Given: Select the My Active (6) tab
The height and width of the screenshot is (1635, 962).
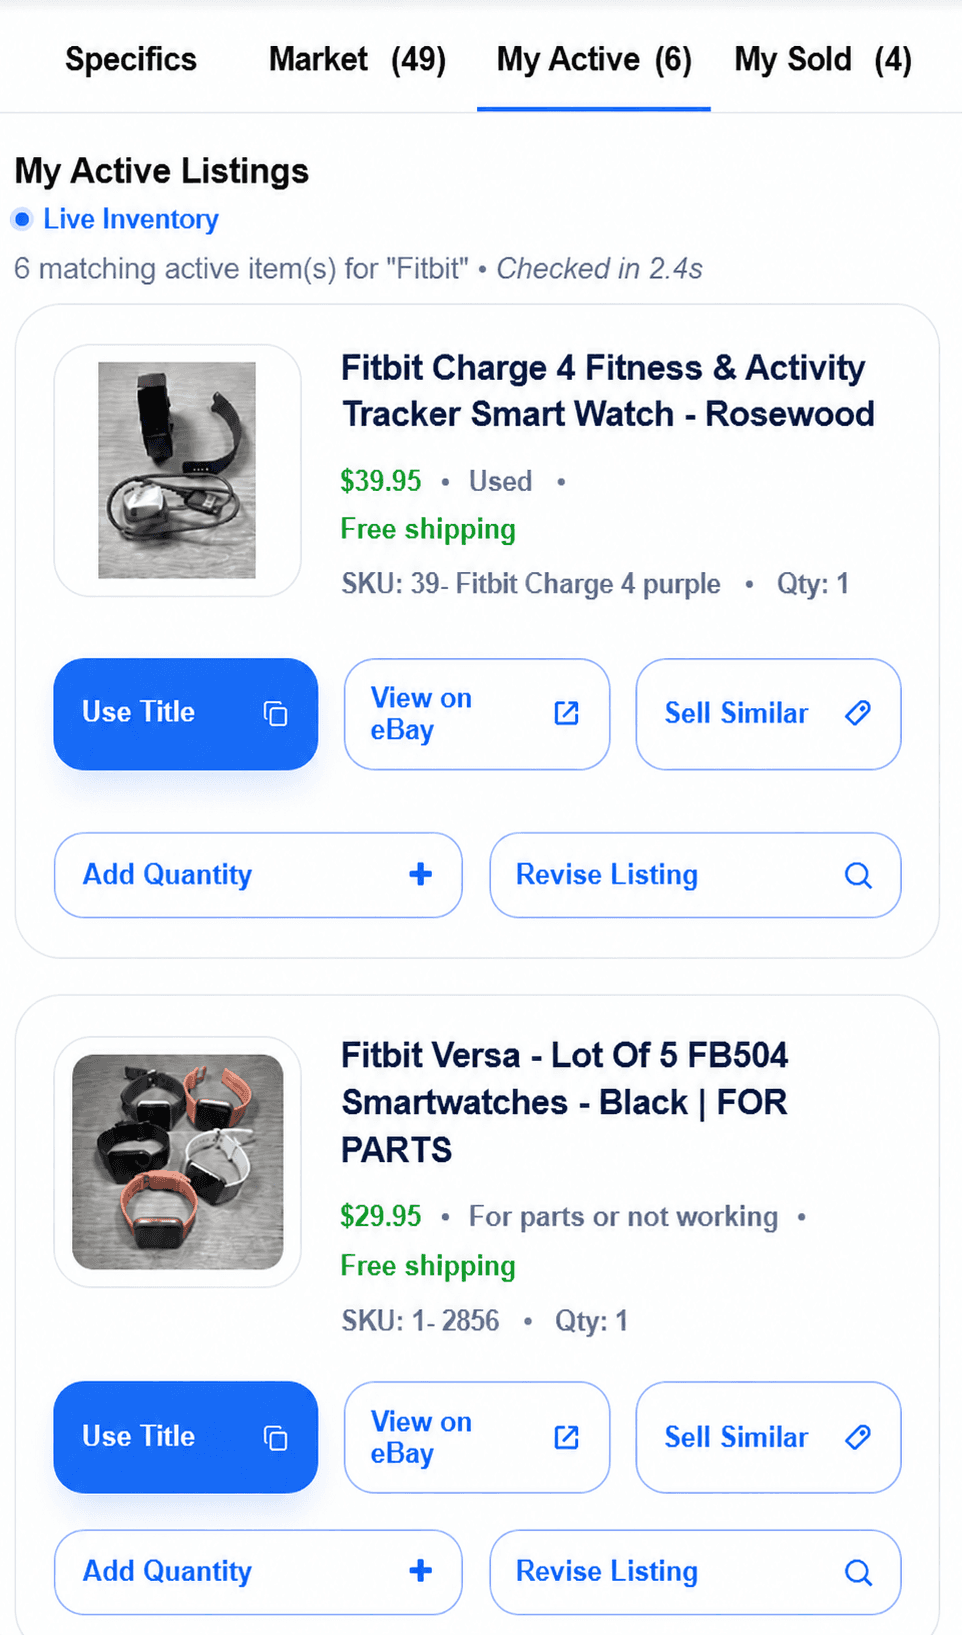Looking at the screenshot, I should pos(594,59).
